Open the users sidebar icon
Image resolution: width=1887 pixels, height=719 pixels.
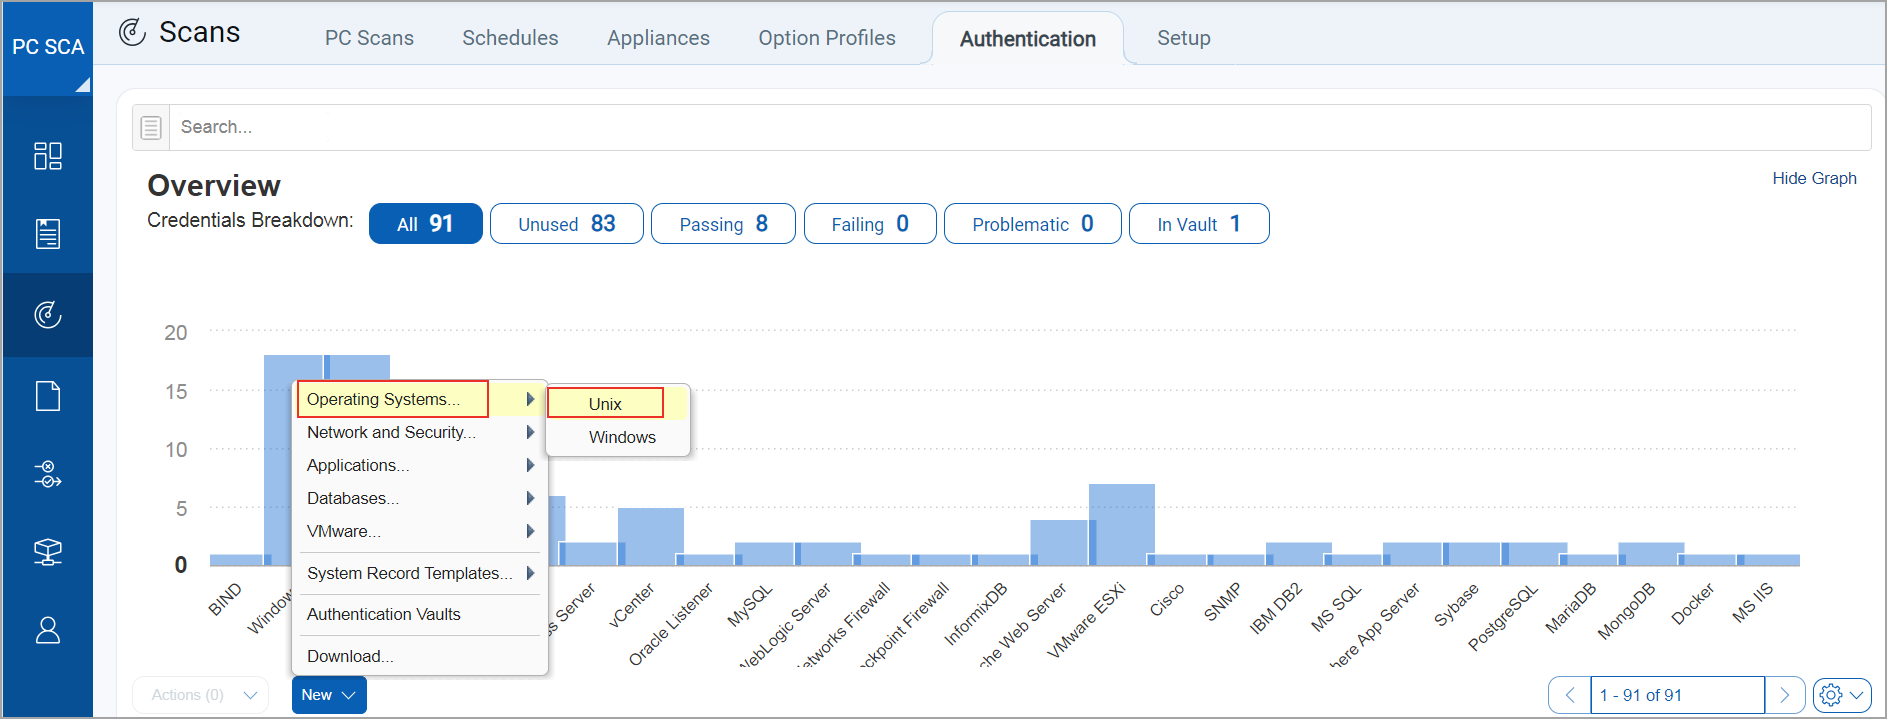pos(47,630)
